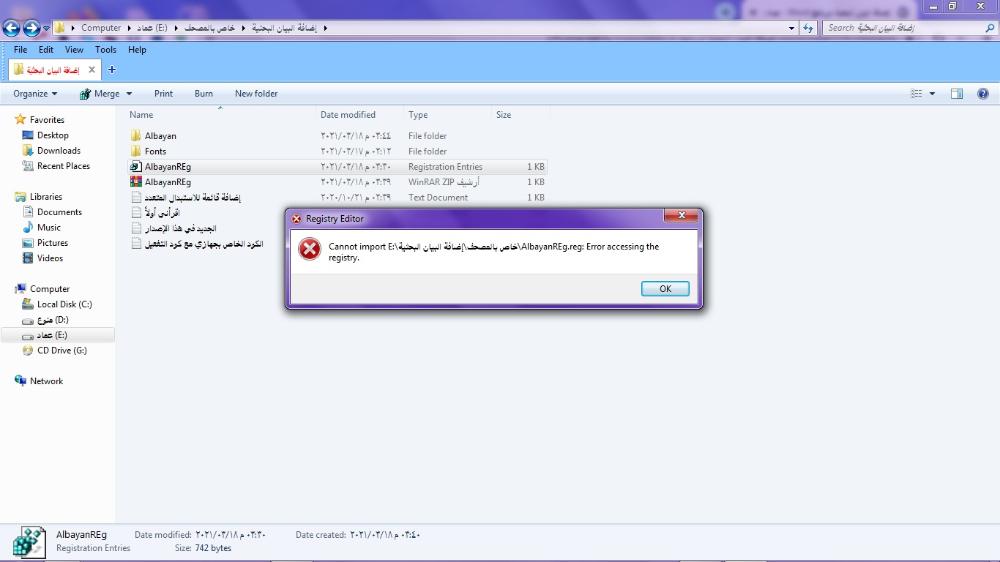Image resolution: width=1000 pixels, height=562 pixels.
Task: Open the Edit menu
Action: pyautogui.click(x=46, y=49)
